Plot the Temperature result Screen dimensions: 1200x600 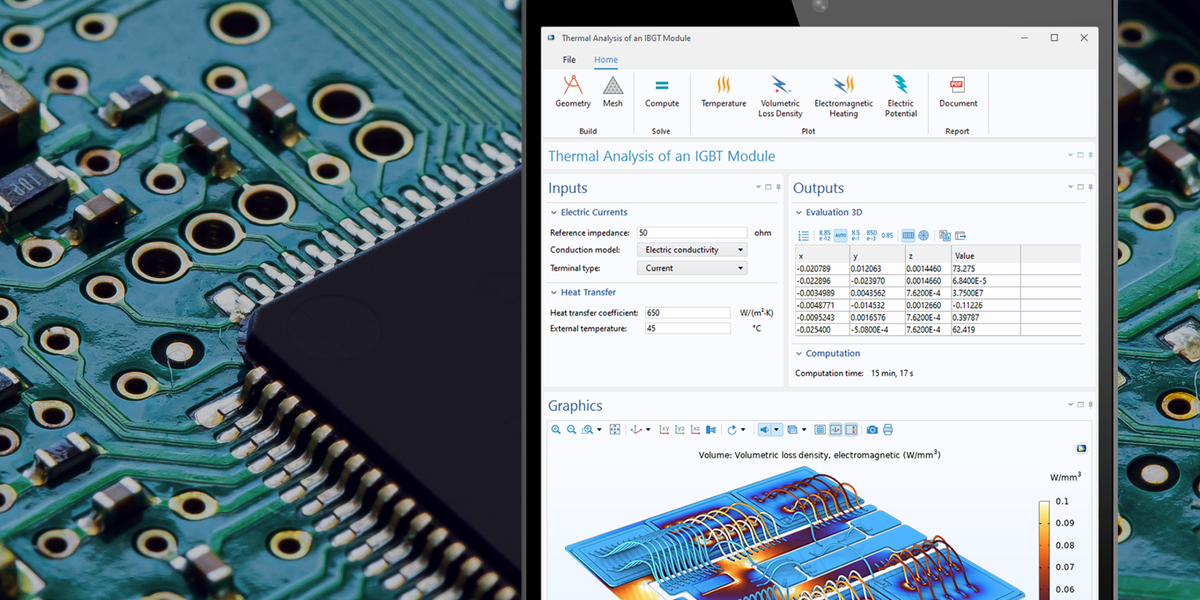tap(723, 90)
